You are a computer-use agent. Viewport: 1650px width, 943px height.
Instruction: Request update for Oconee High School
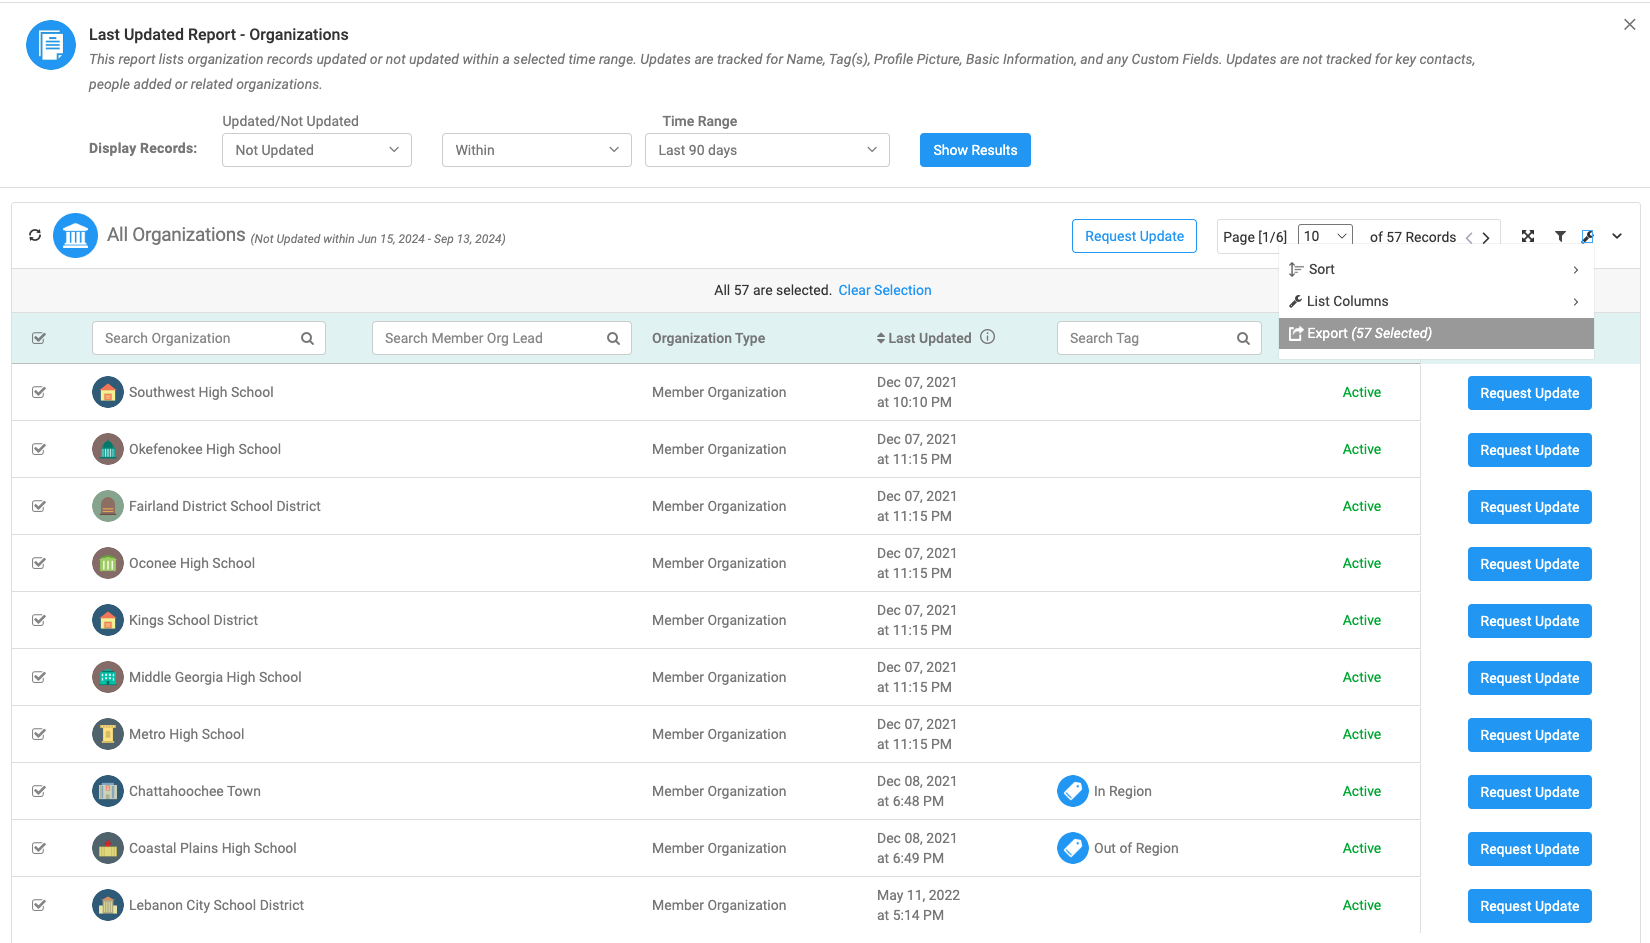[x=1529, y=564]
